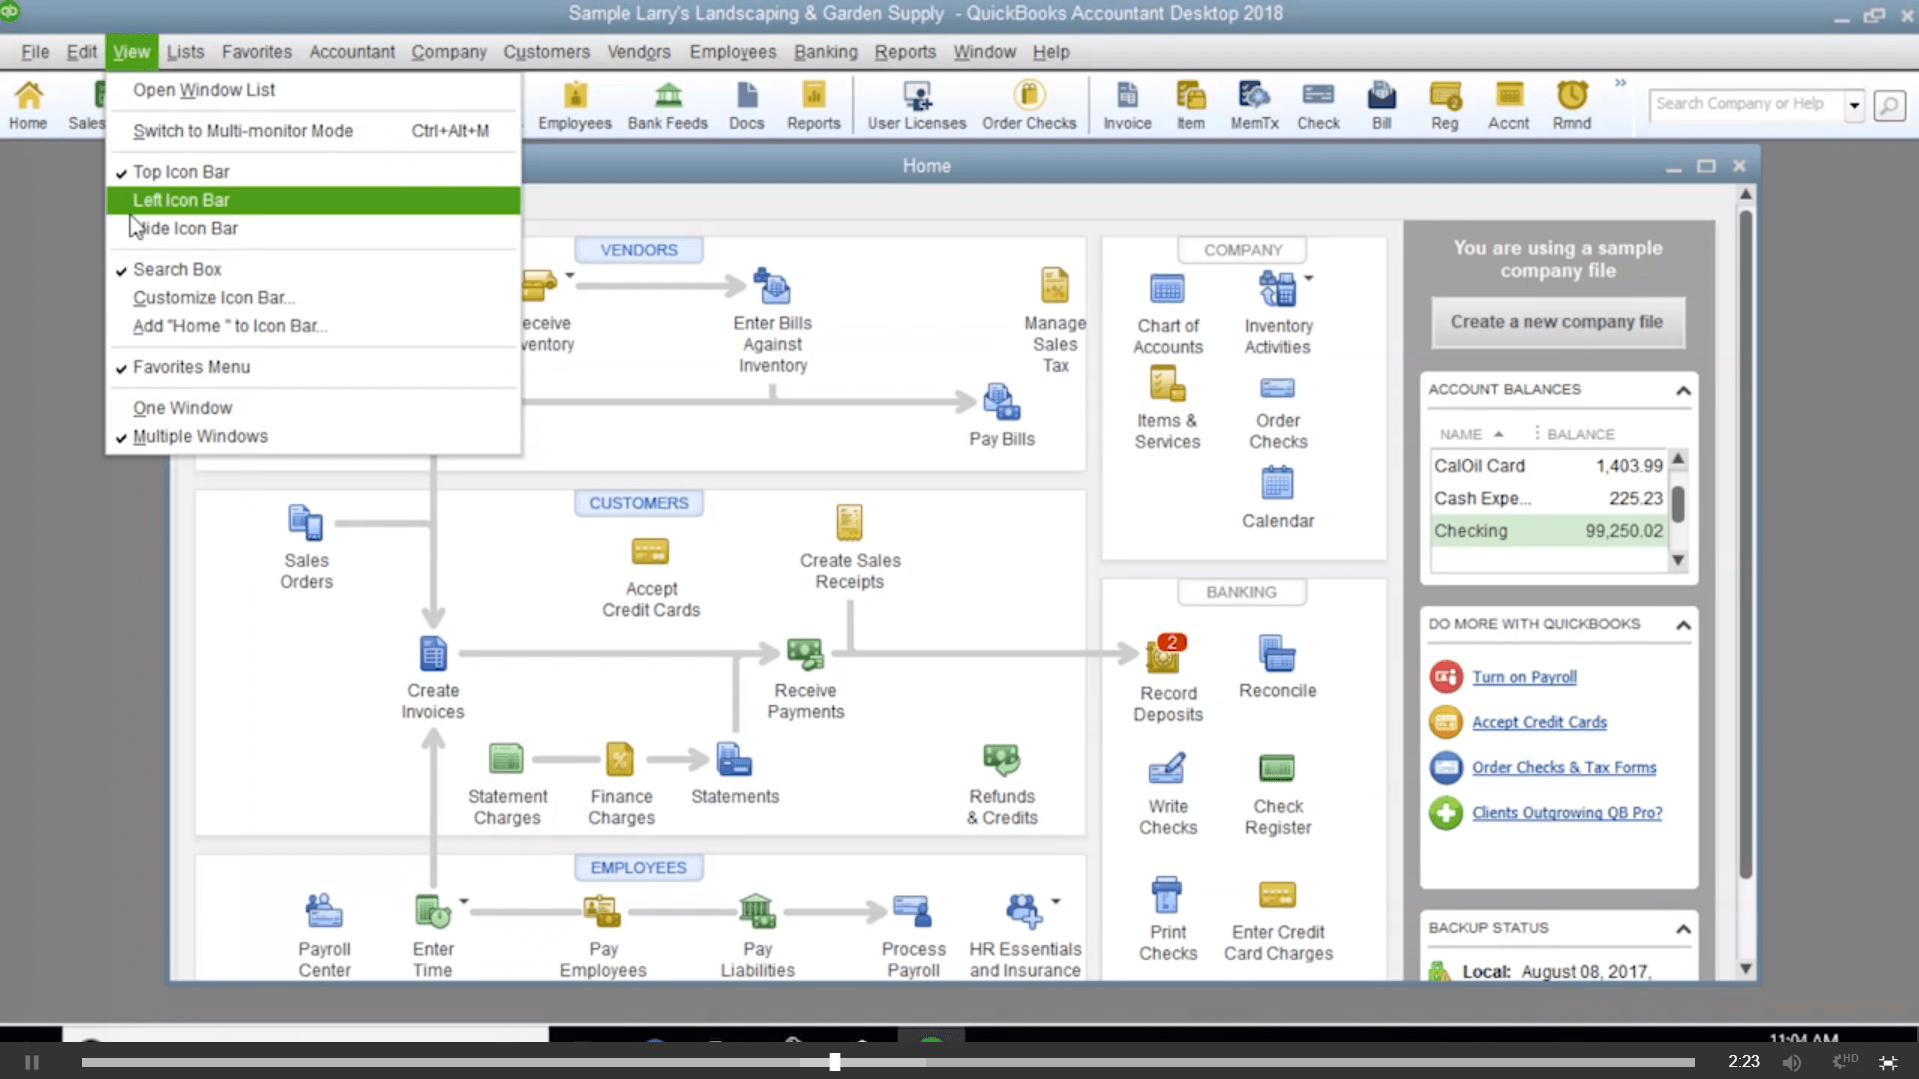Open the Search Company or Help dropdown
This screenshot has height=1079, width=1919.
click(x=1855, y=104)
